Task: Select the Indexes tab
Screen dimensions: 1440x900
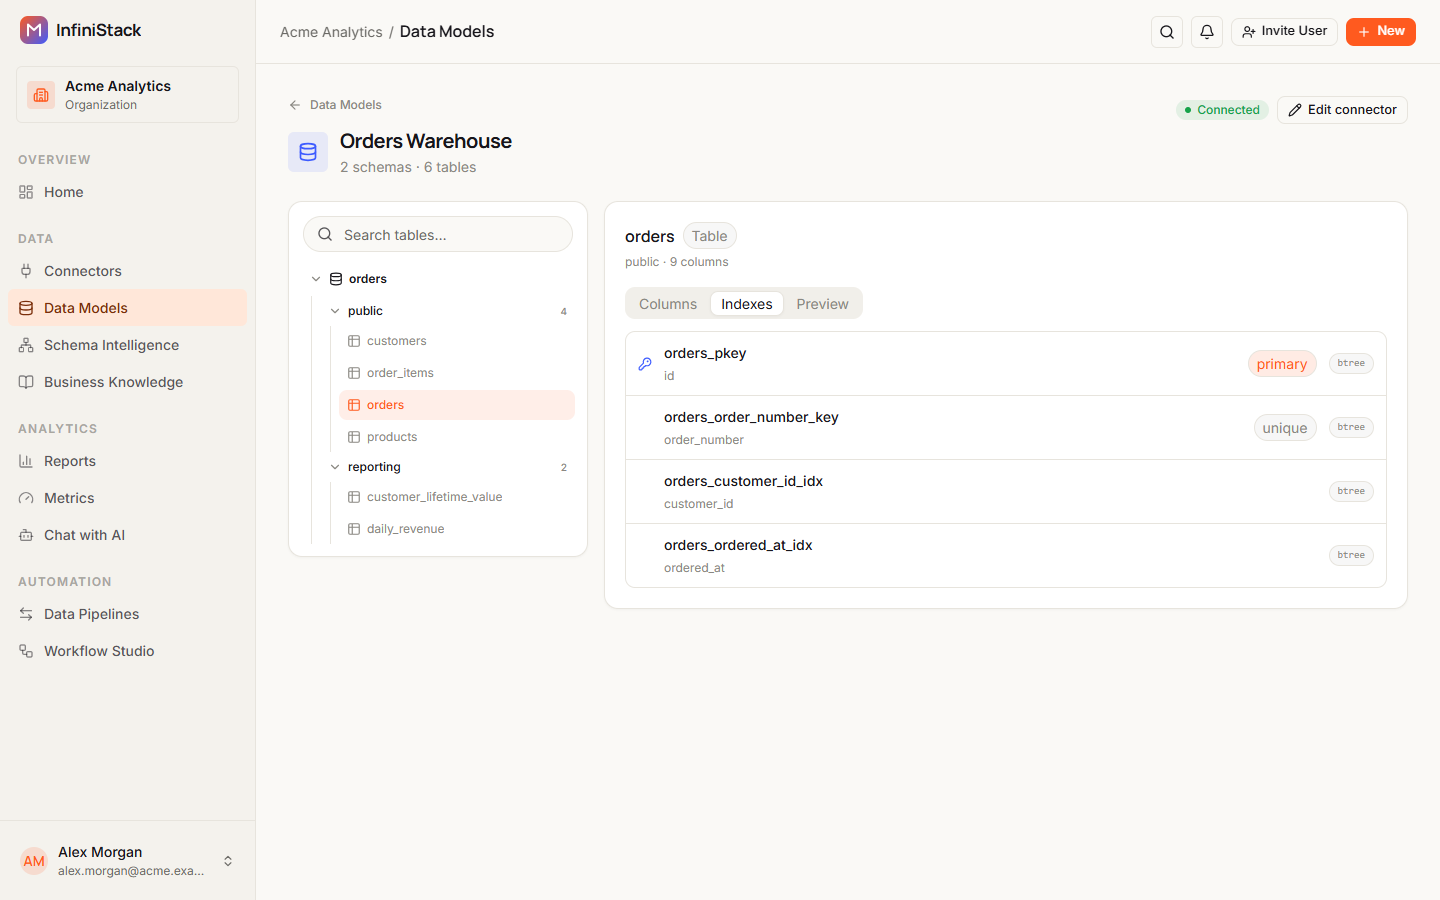Action: [747, 304]
